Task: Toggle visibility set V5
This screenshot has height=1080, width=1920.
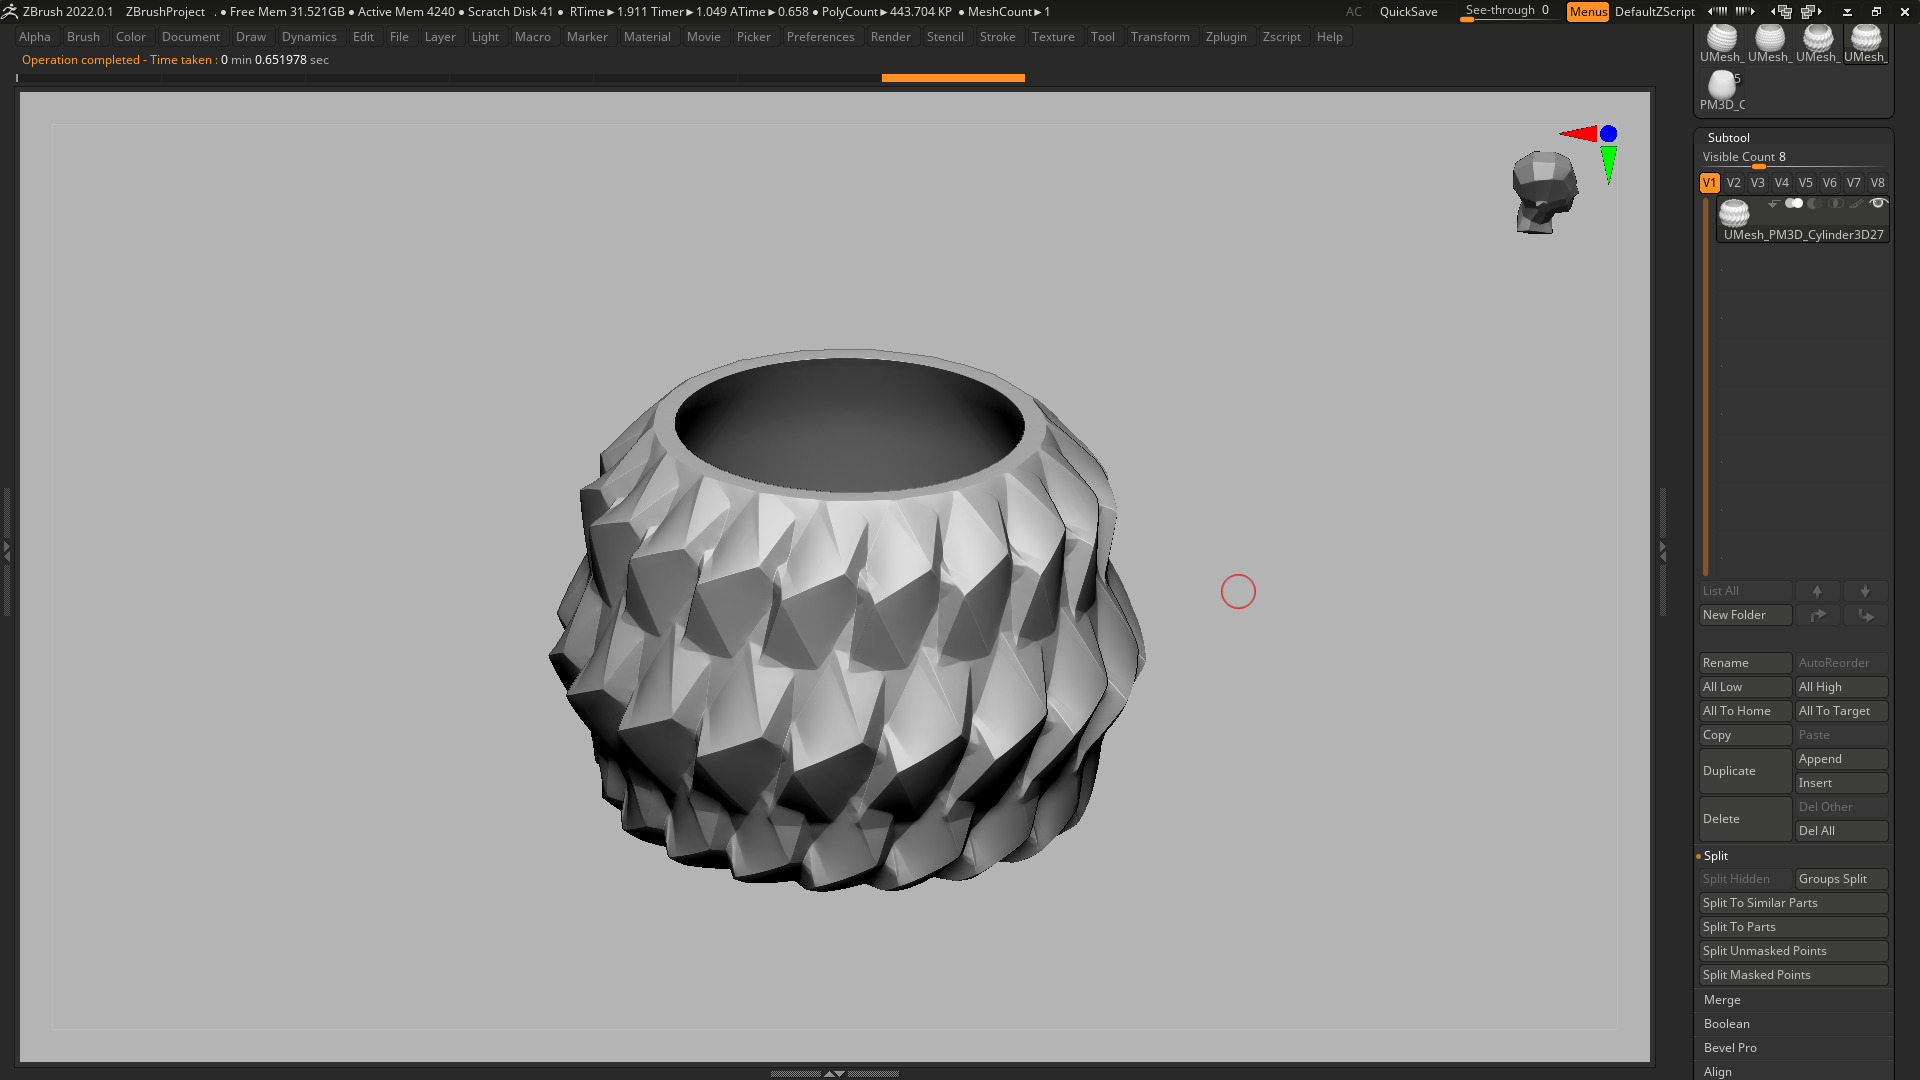Action: 1805,183
